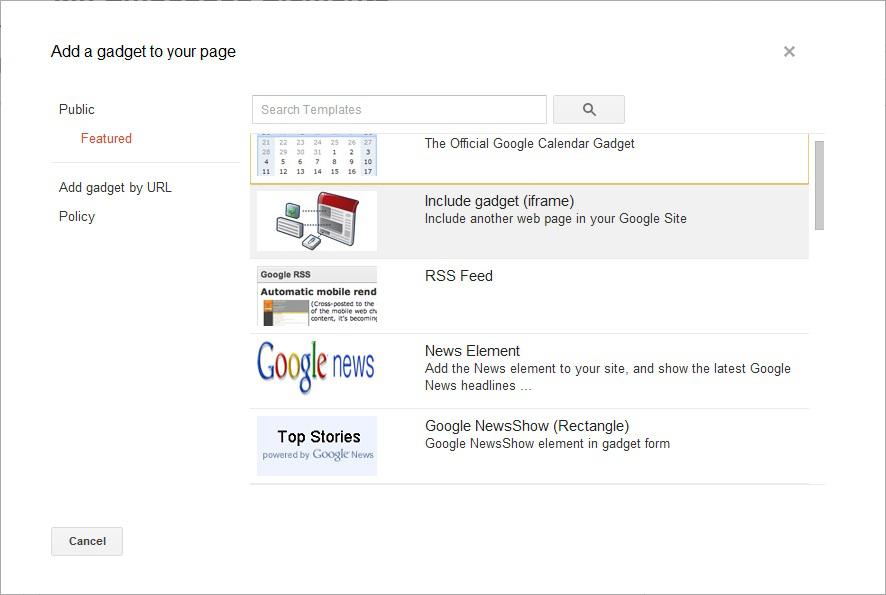
Task: Open the Policy section
Action: (x=77, y=216)
